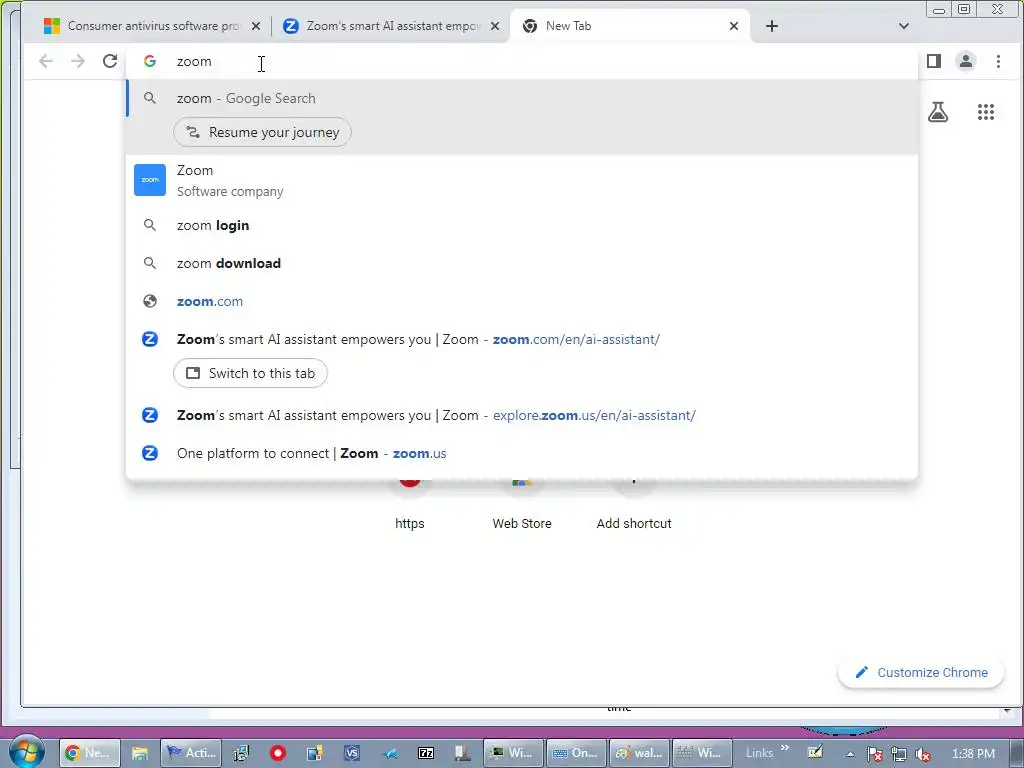The image size is (1024, 768).
Task: Open zoom.com/en/ai-assistant/ suggestion
Action: pyautogui.click(x=522, y=340)
